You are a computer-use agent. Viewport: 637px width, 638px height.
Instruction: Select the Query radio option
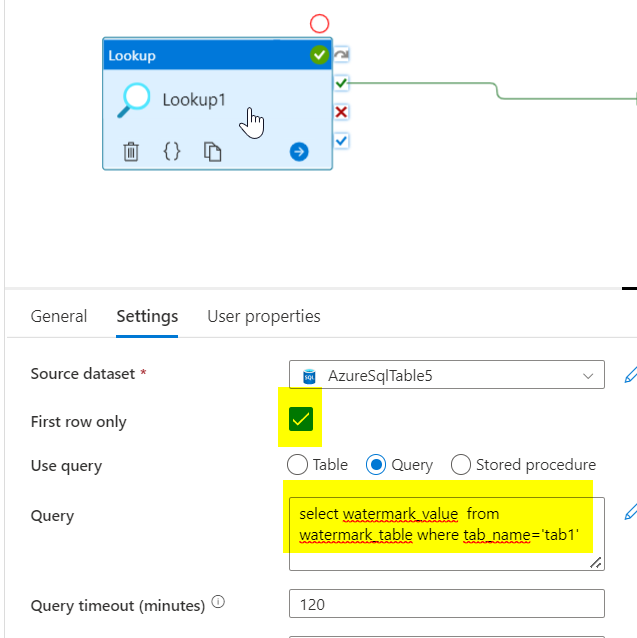[376, 465]
